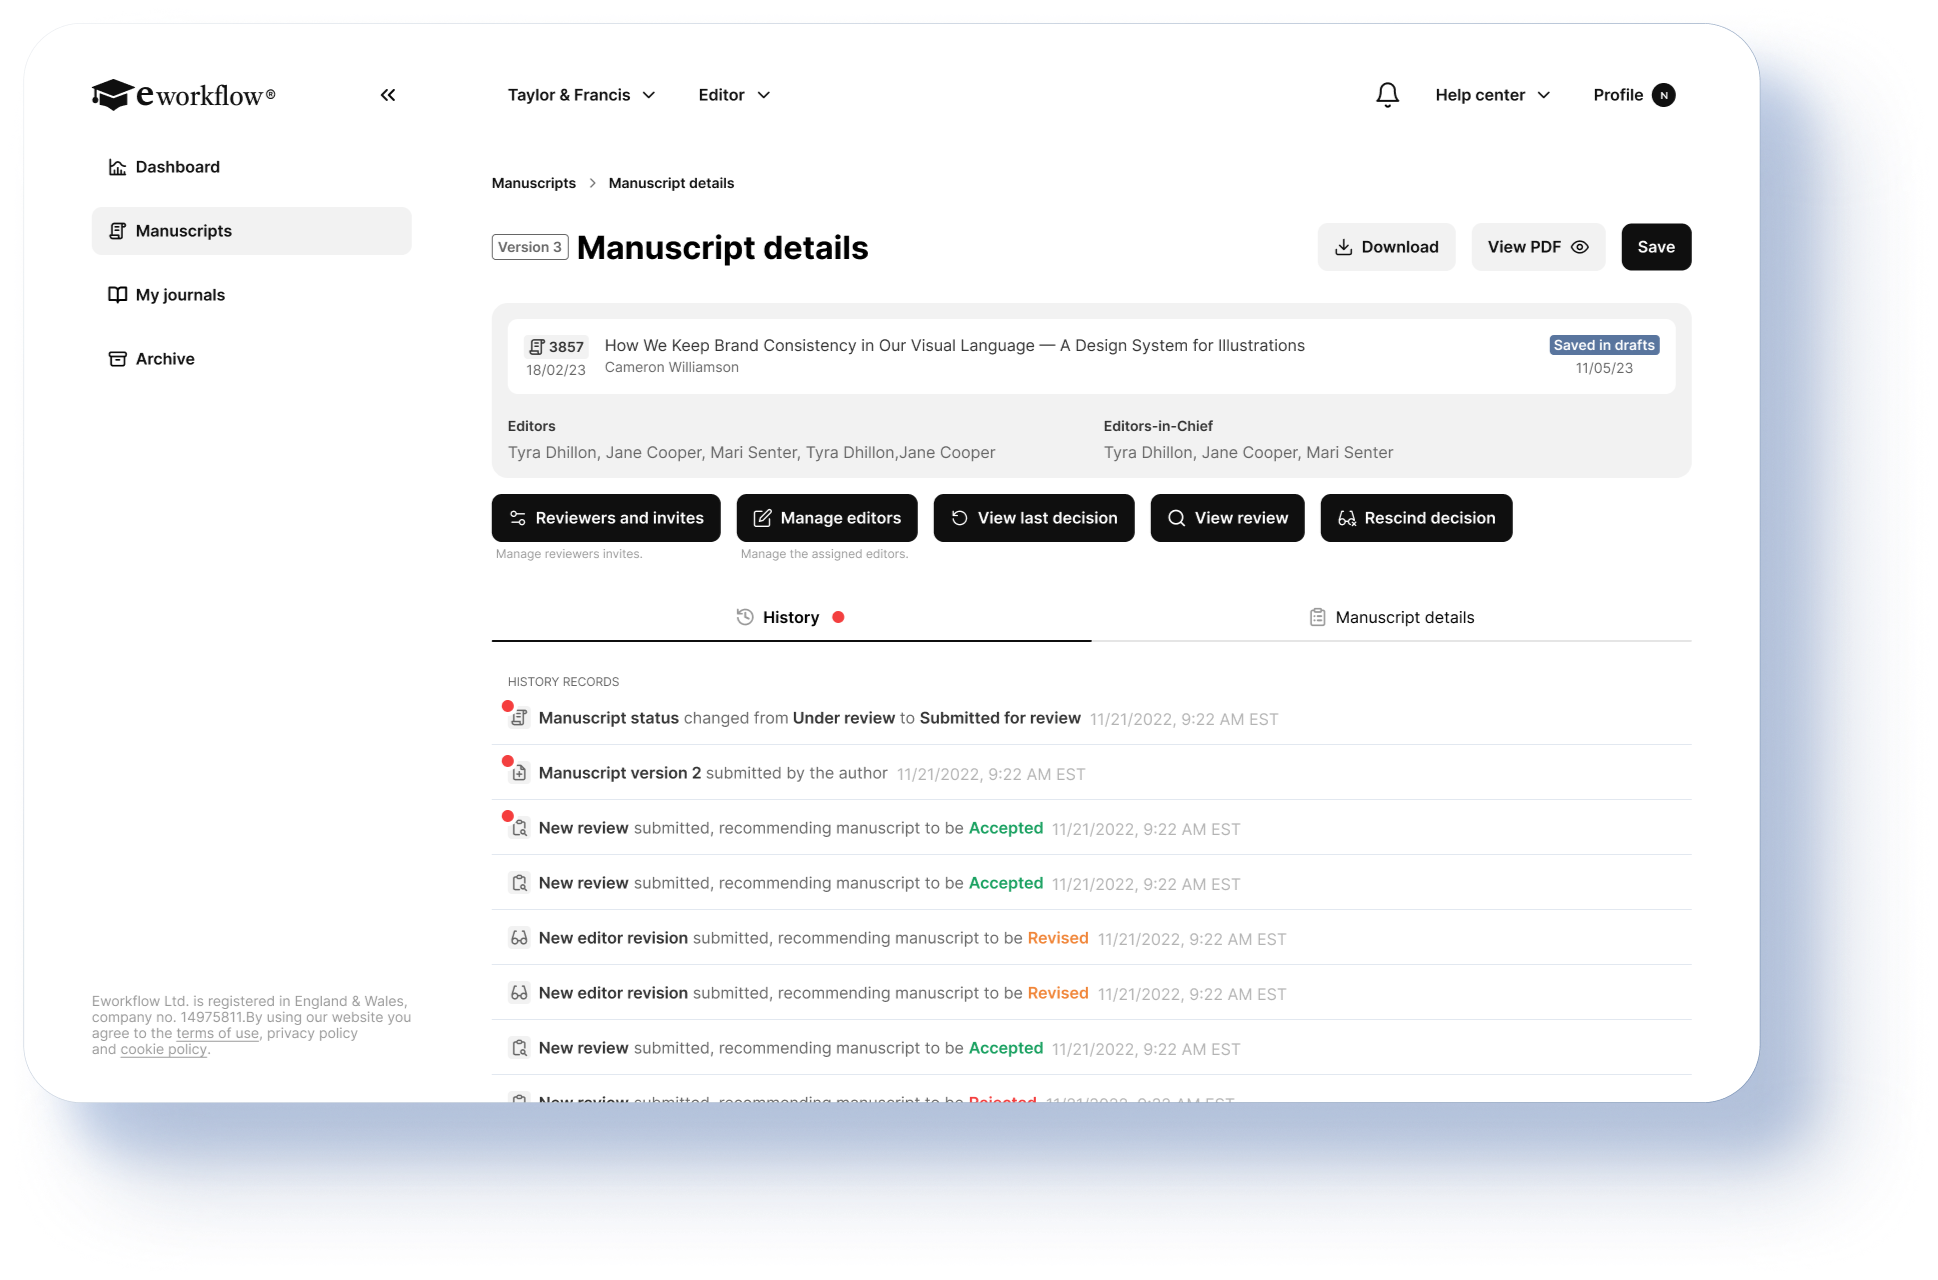Click the My journals book icon
1938x1280 pixels.
coord(117,295)
